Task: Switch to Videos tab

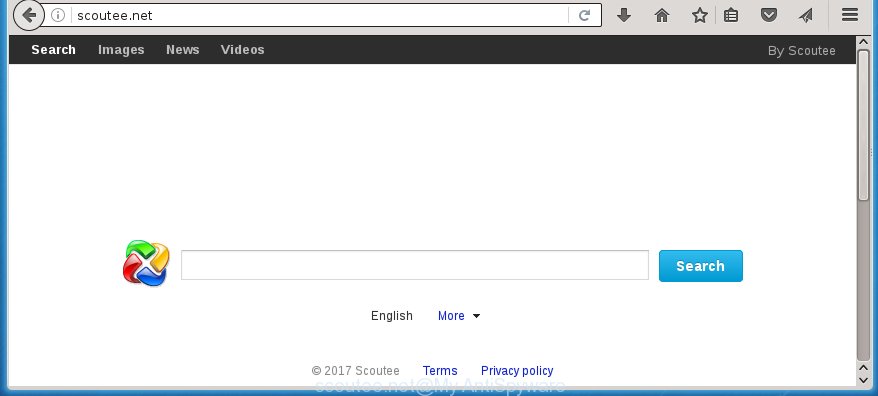Action: (x=242, y=50)
